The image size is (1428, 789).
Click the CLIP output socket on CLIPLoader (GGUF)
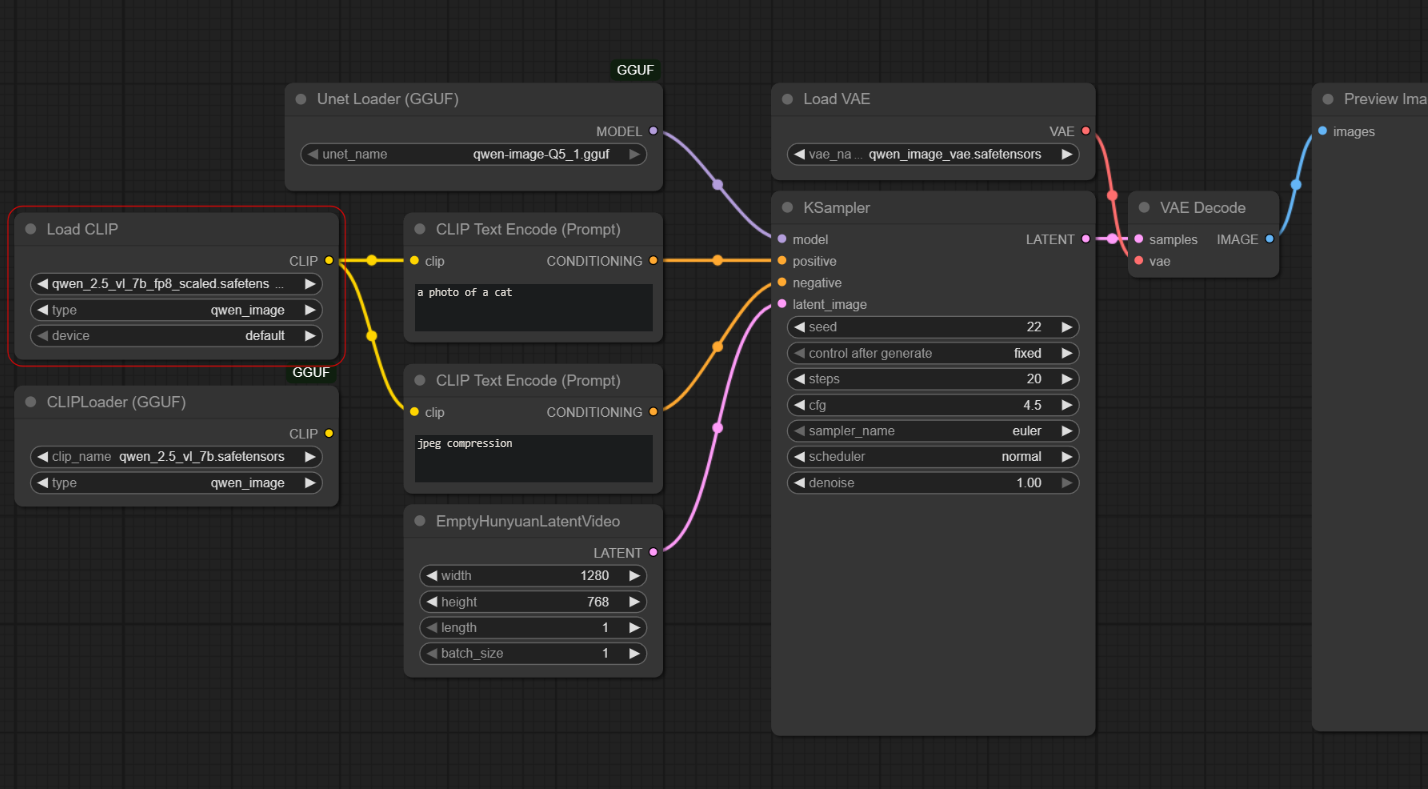pos(329,433)
